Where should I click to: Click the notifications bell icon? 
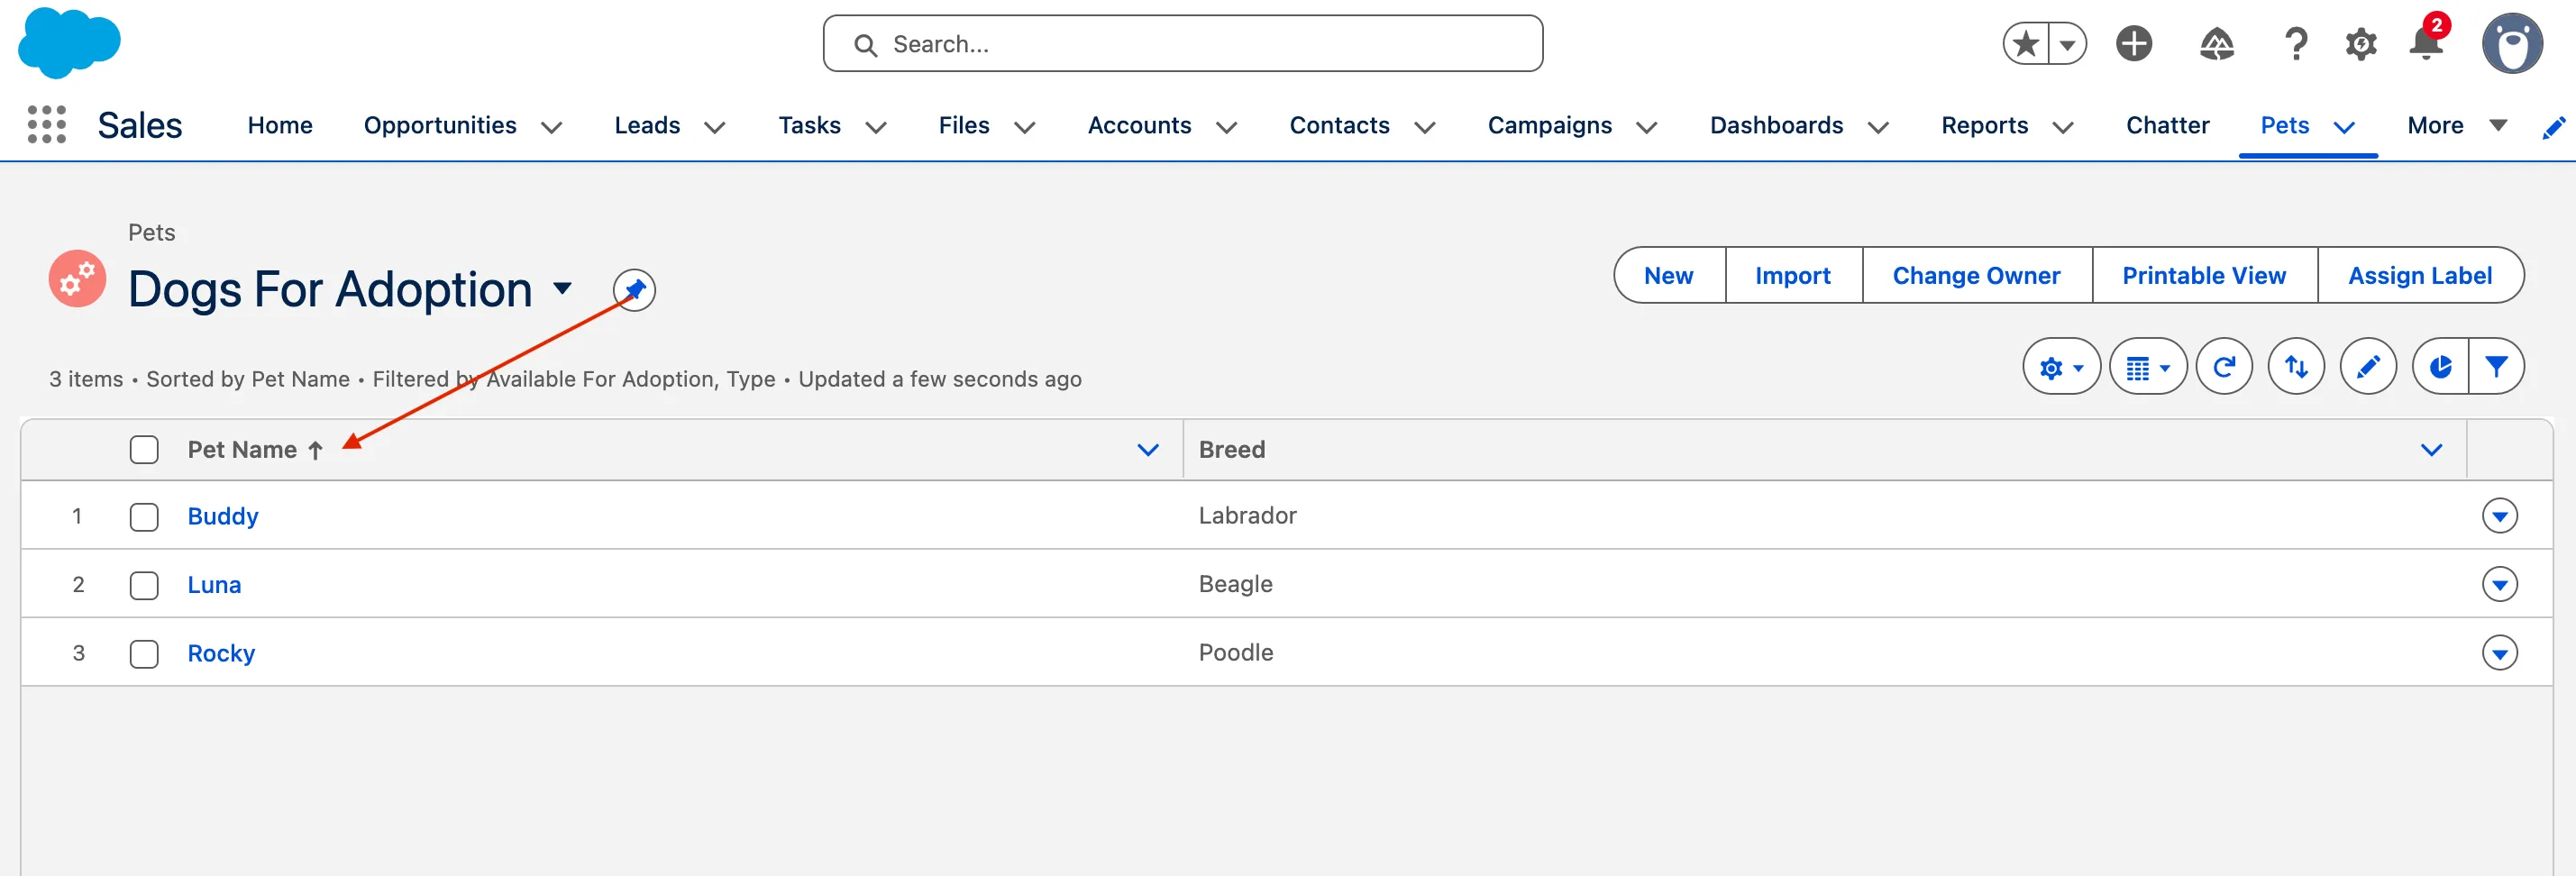[x=2425, y=45]
